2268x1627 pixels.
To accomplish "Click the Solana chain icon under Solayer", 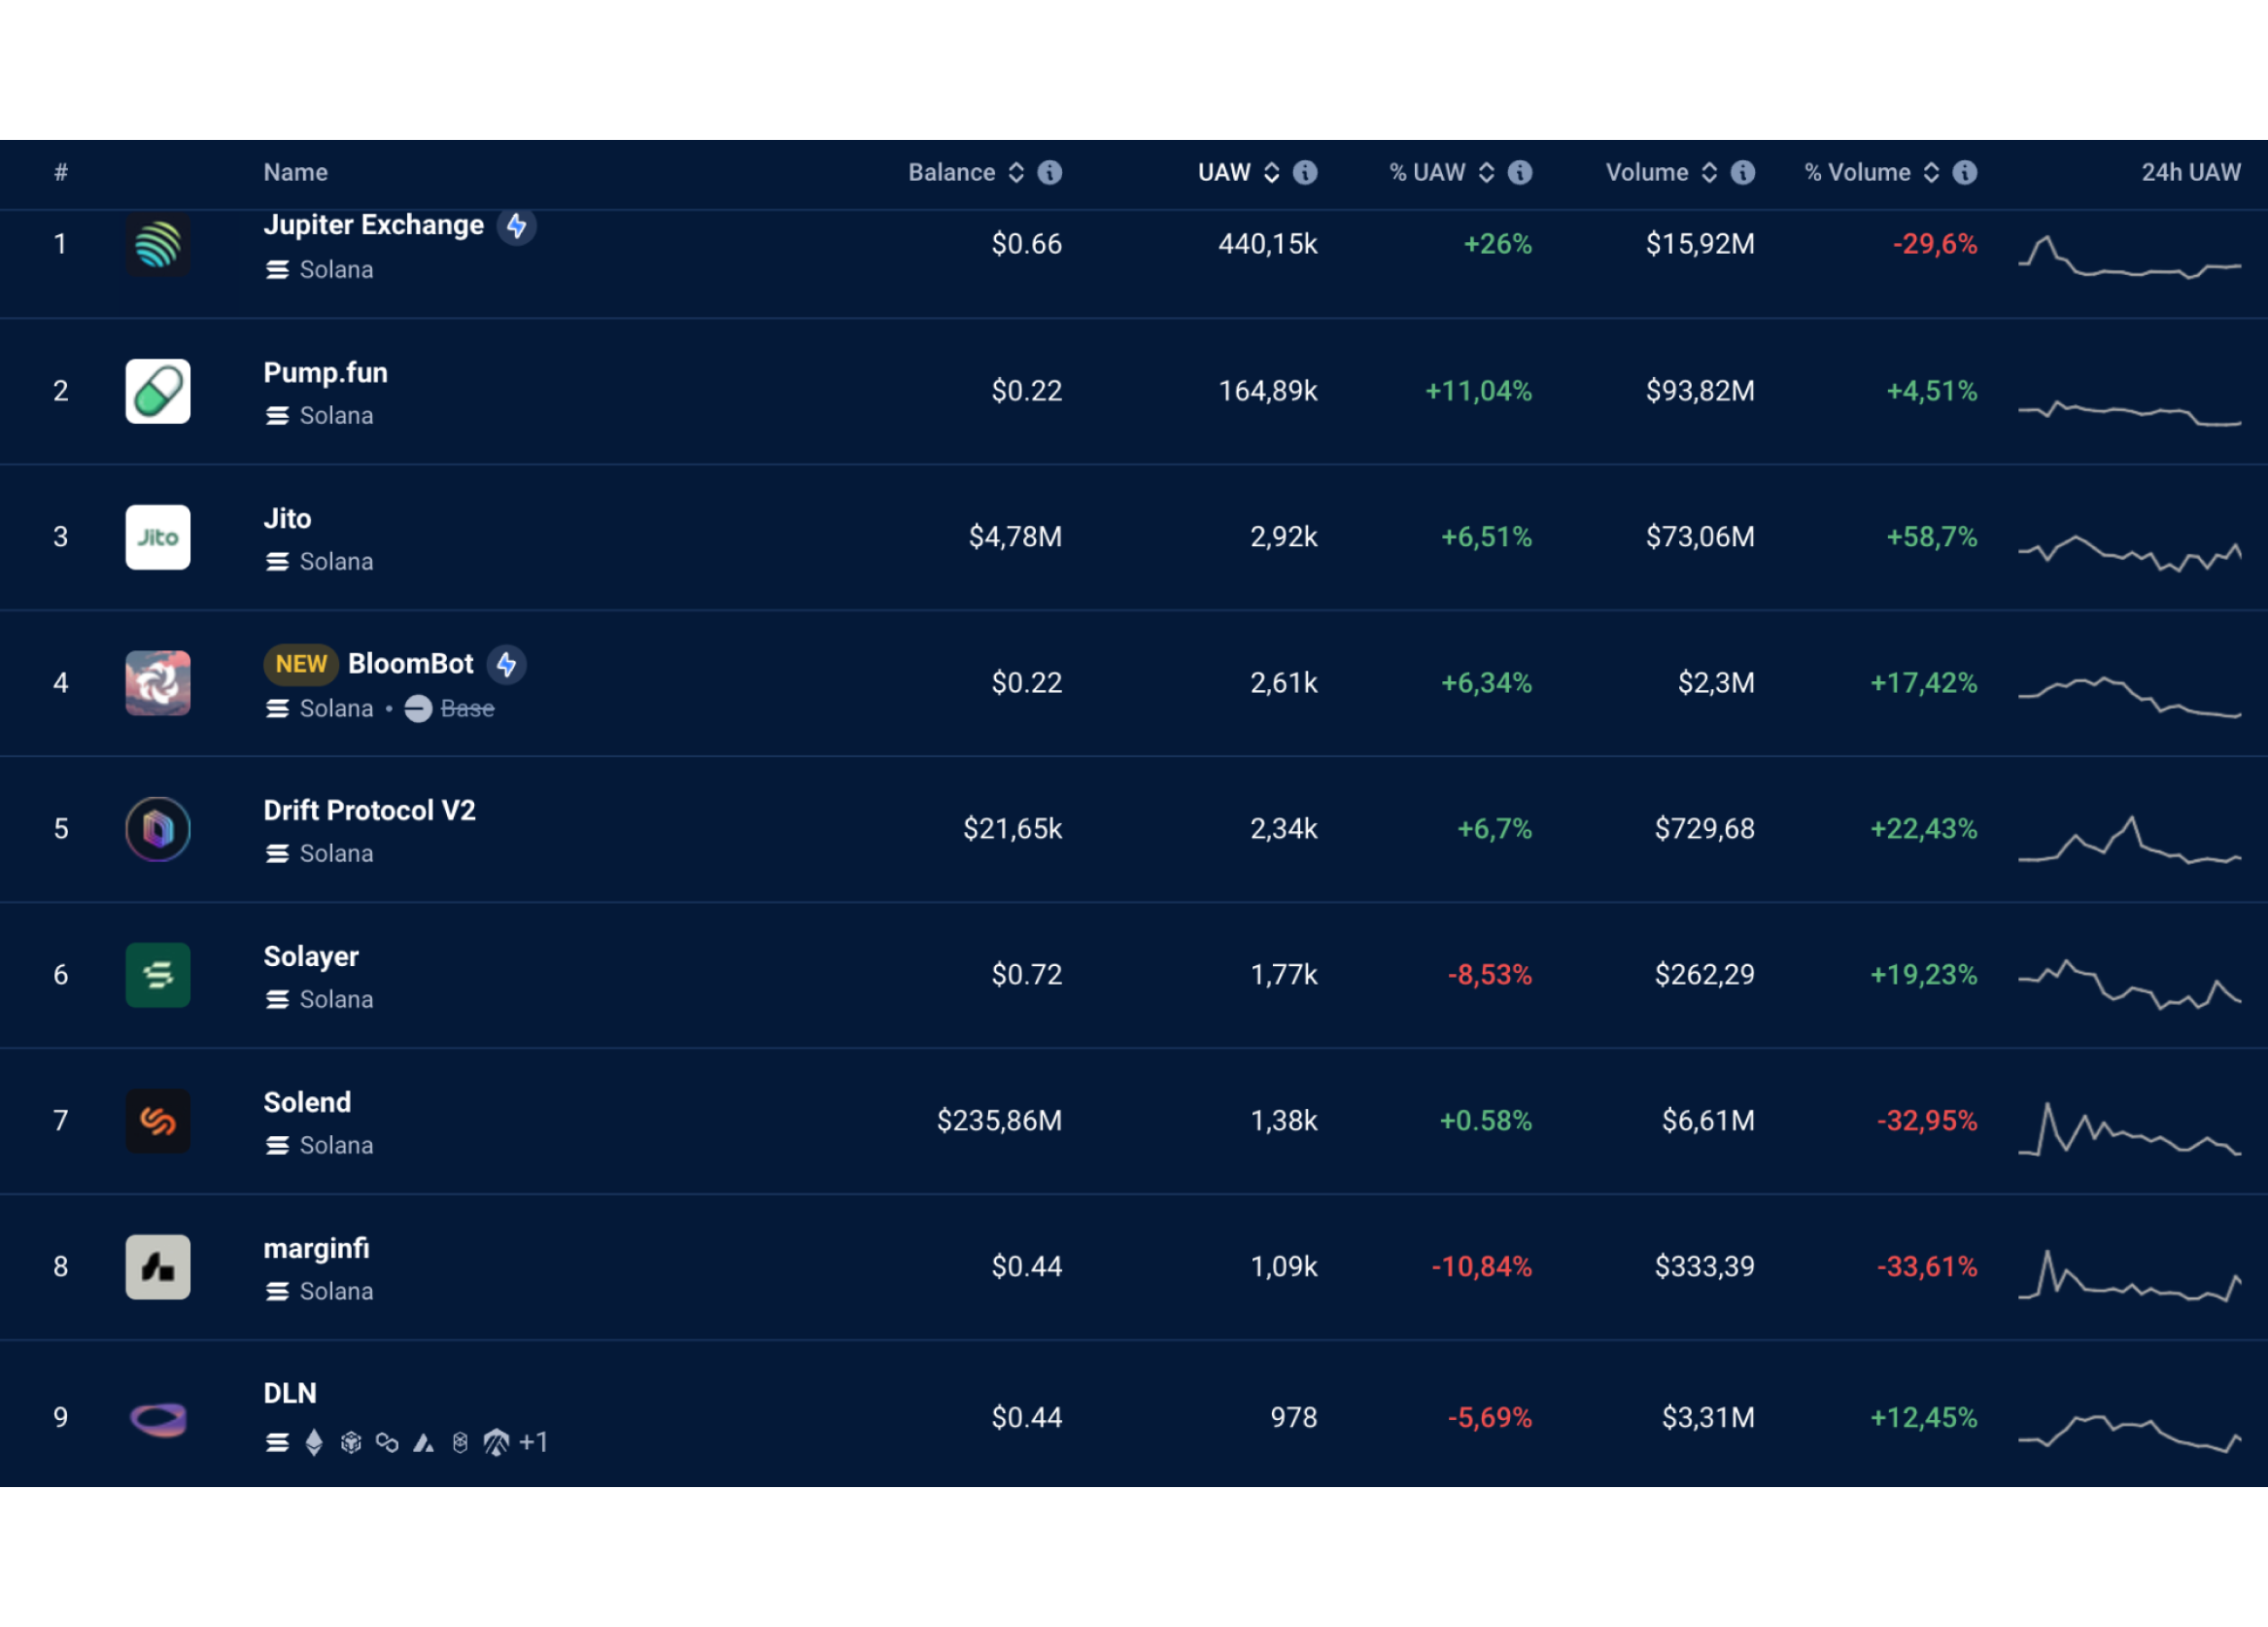I will [277, 1000].
